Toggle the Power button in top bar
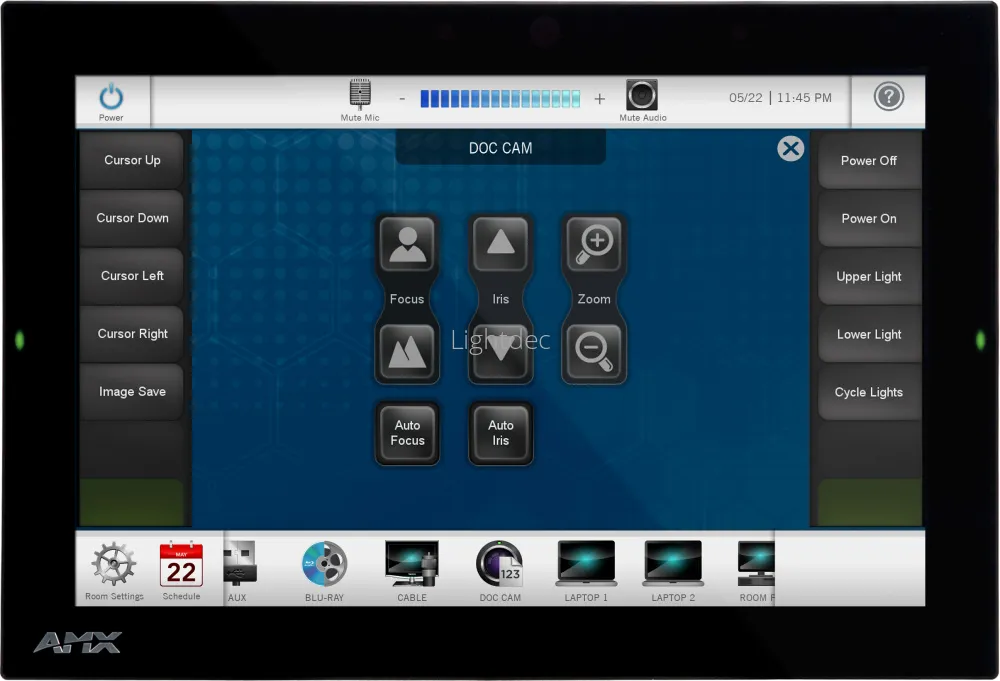 coord(111,99)
